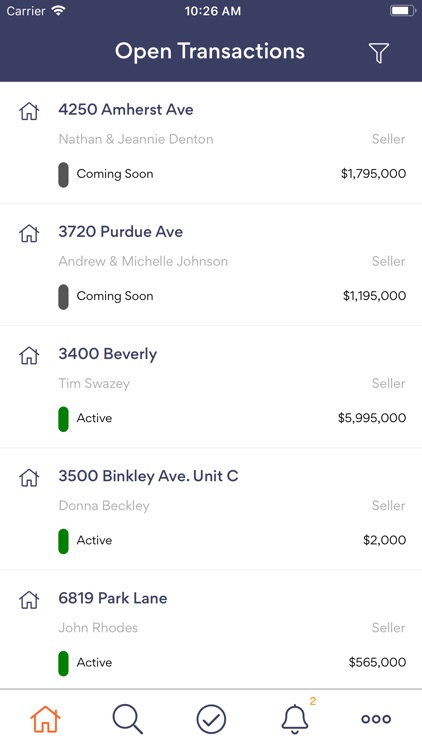Open the filter funnel icon
Screen dimensions: 422x750
pyautogui.click(x=378, y=53)
